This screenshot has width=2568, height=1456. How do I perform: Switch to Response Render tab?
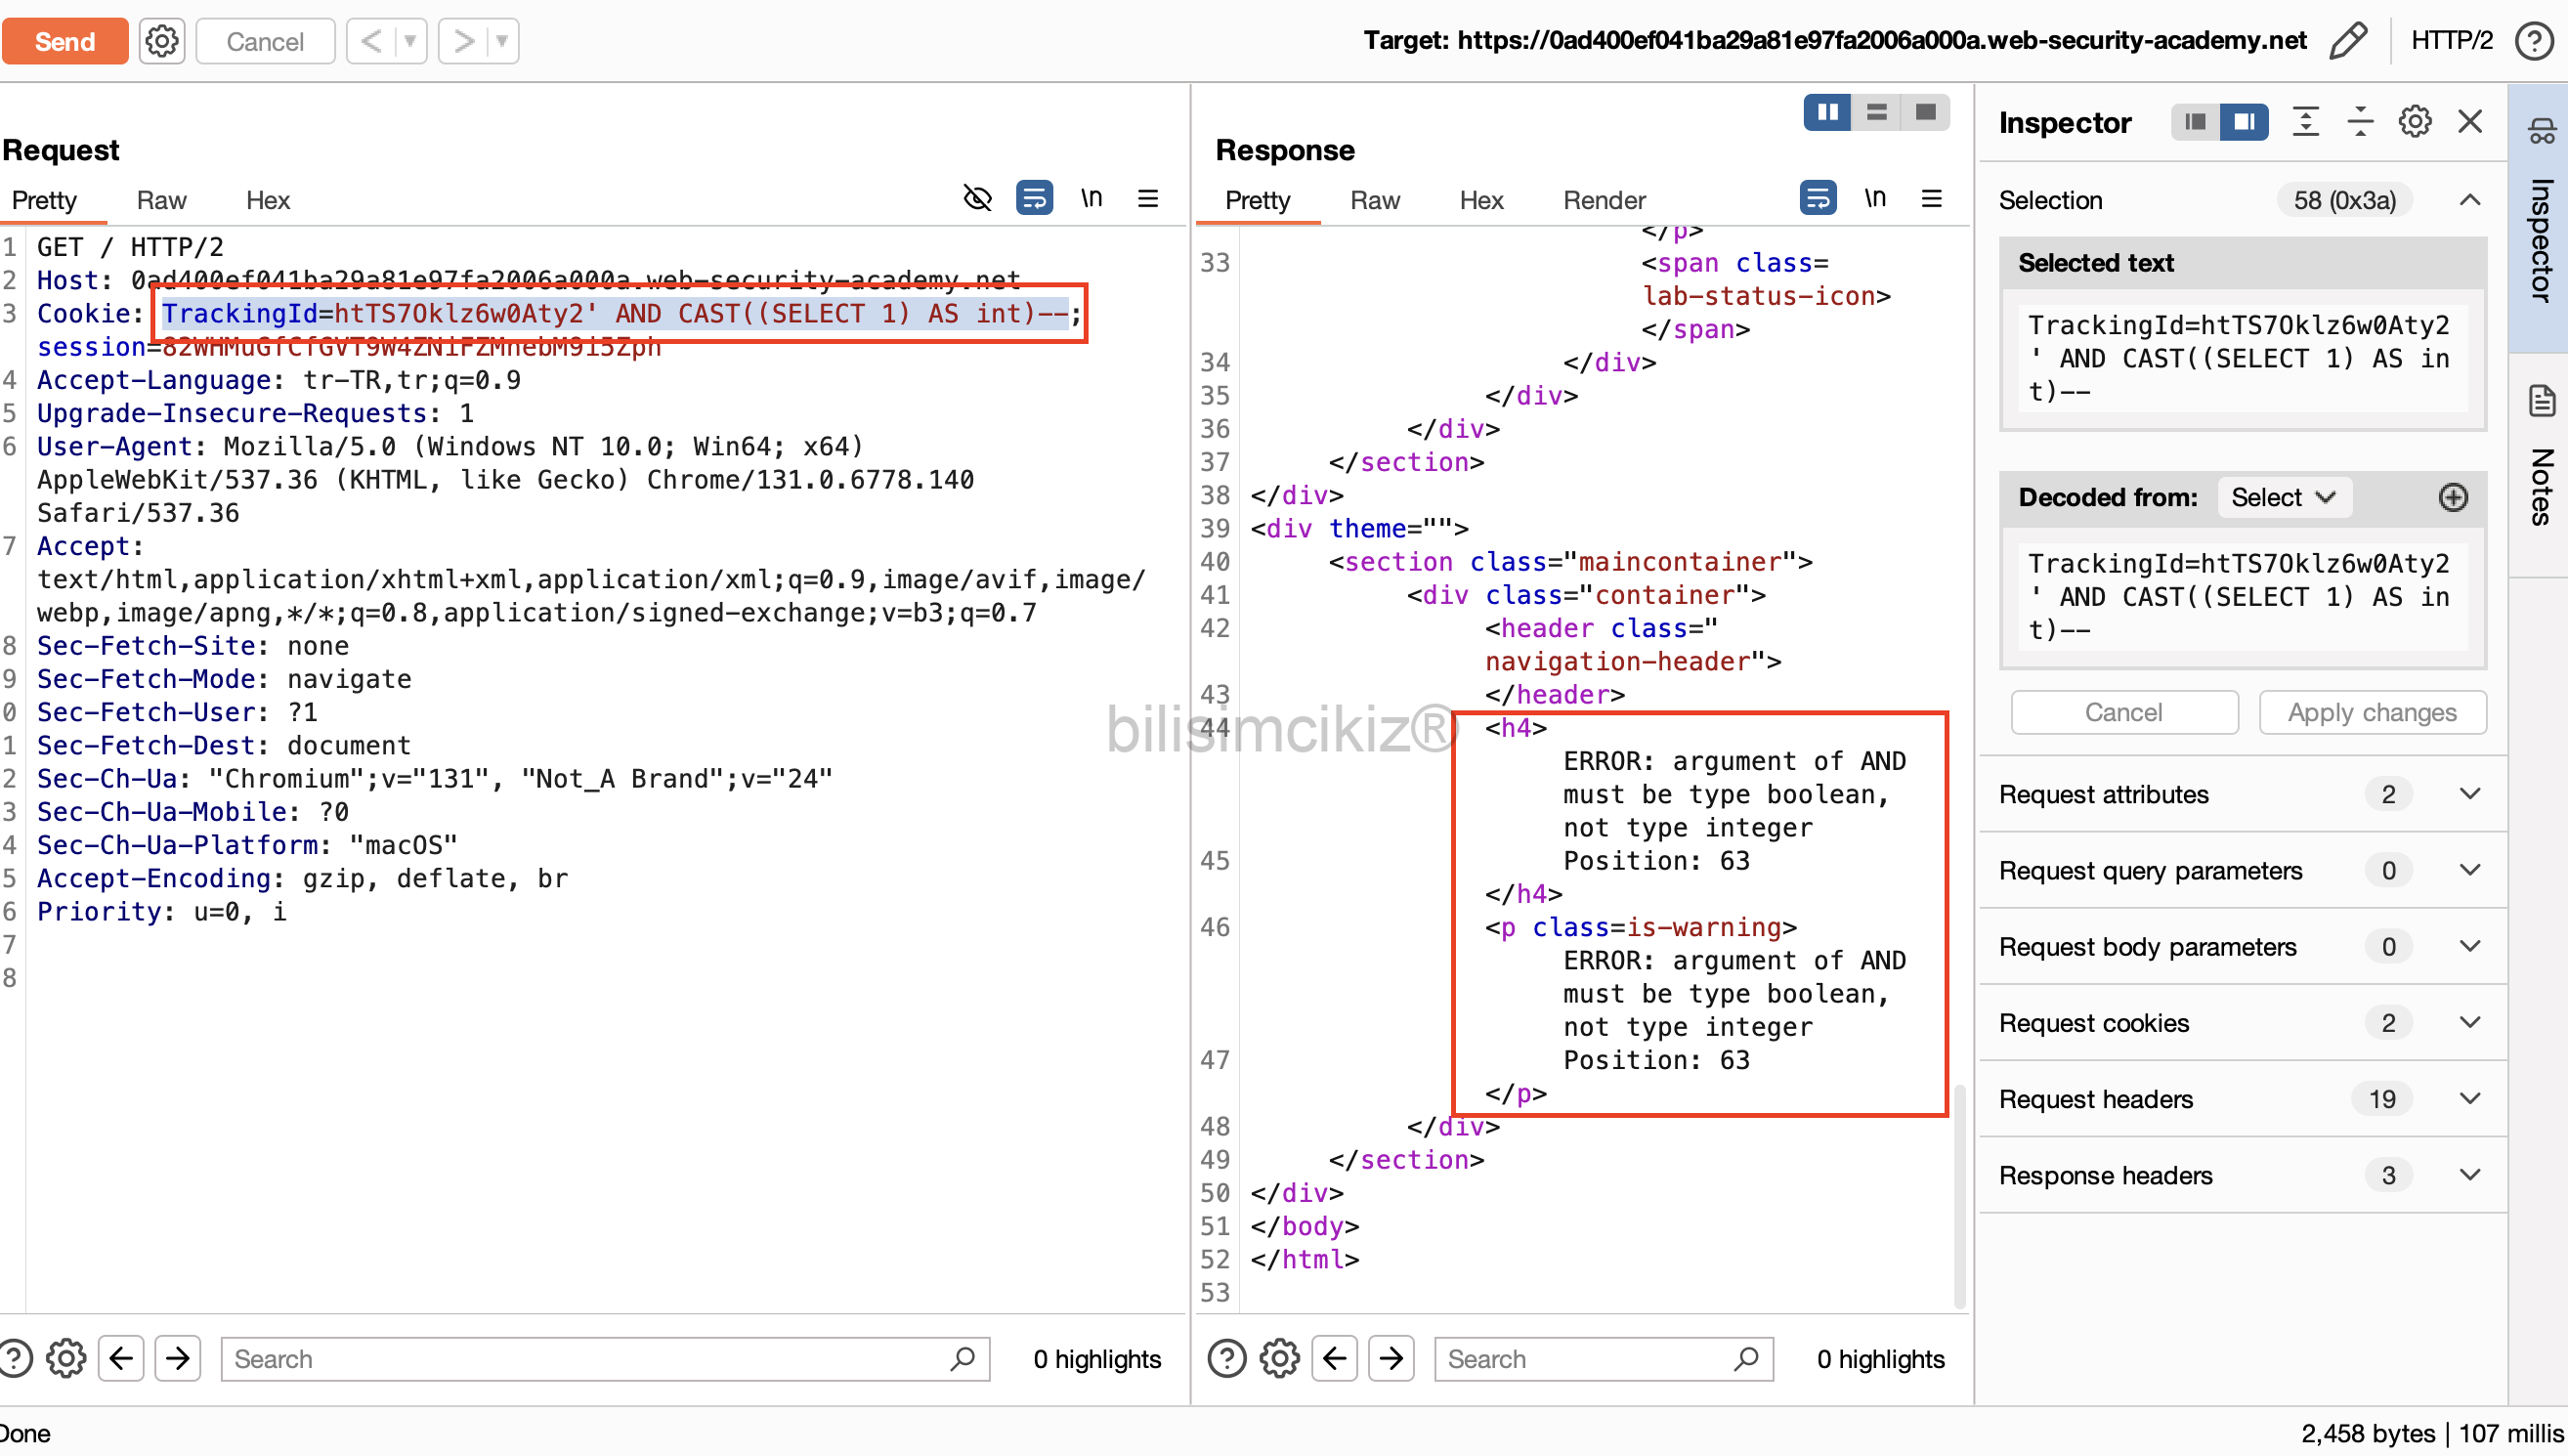(x=1604, y=200)
